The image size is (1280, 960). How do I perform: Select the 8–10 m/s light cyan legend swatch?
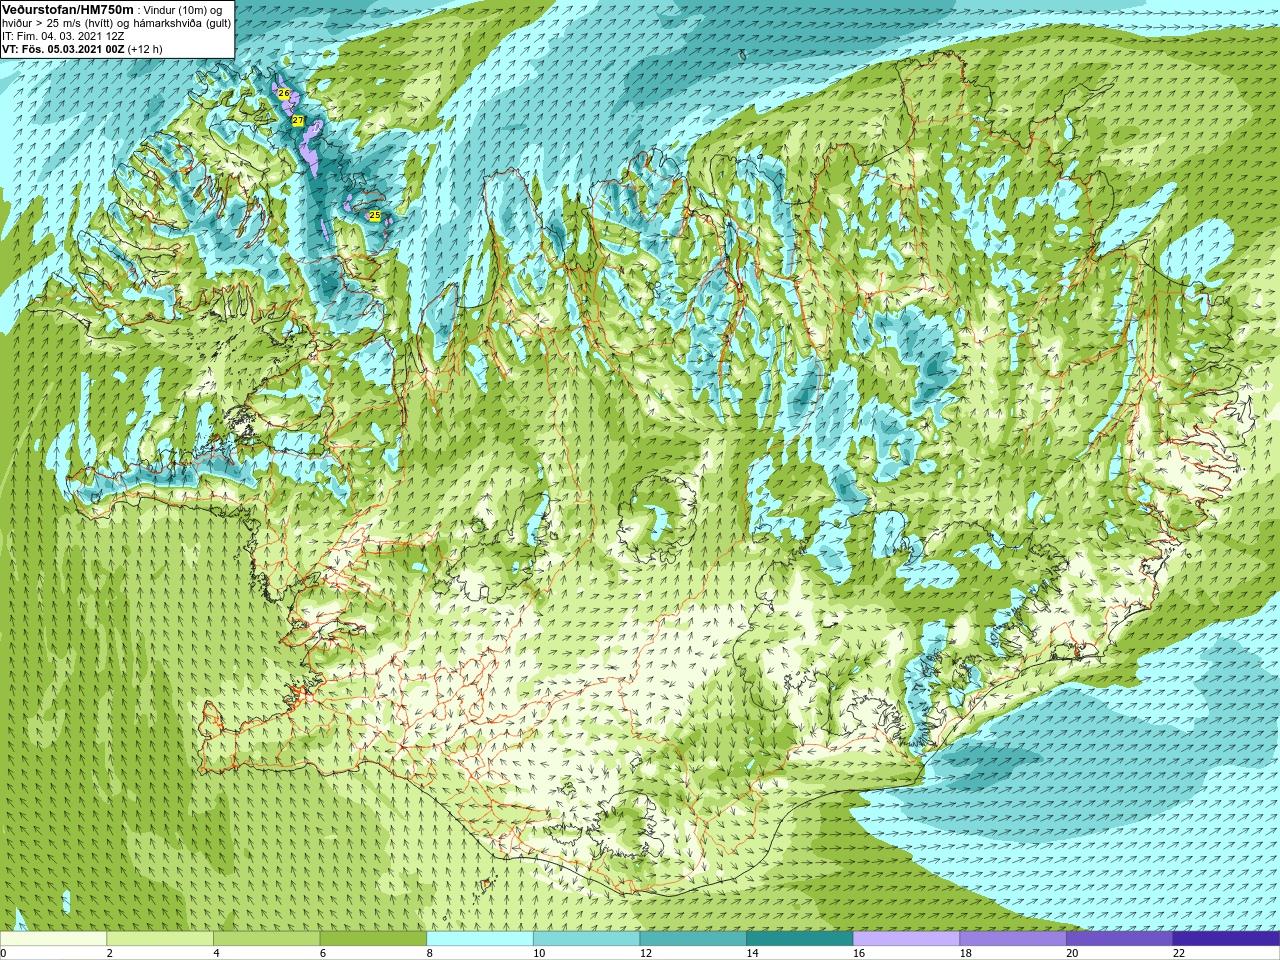point(480,939)
